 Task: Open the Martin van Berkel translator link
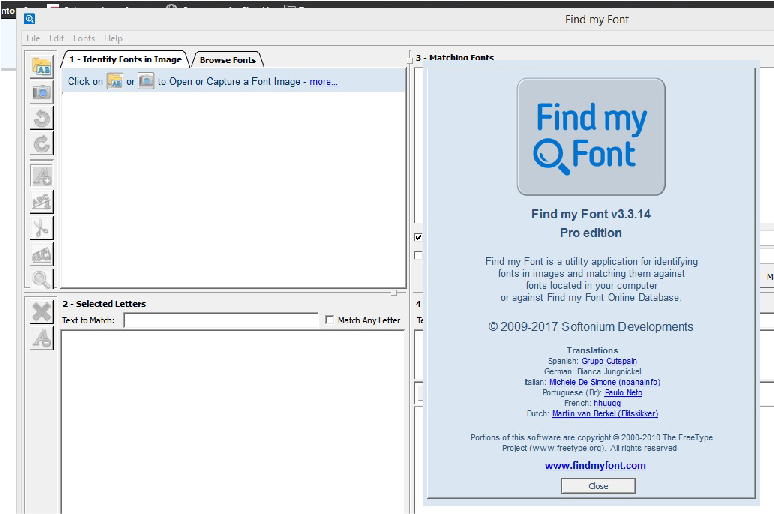coord(605,413)
